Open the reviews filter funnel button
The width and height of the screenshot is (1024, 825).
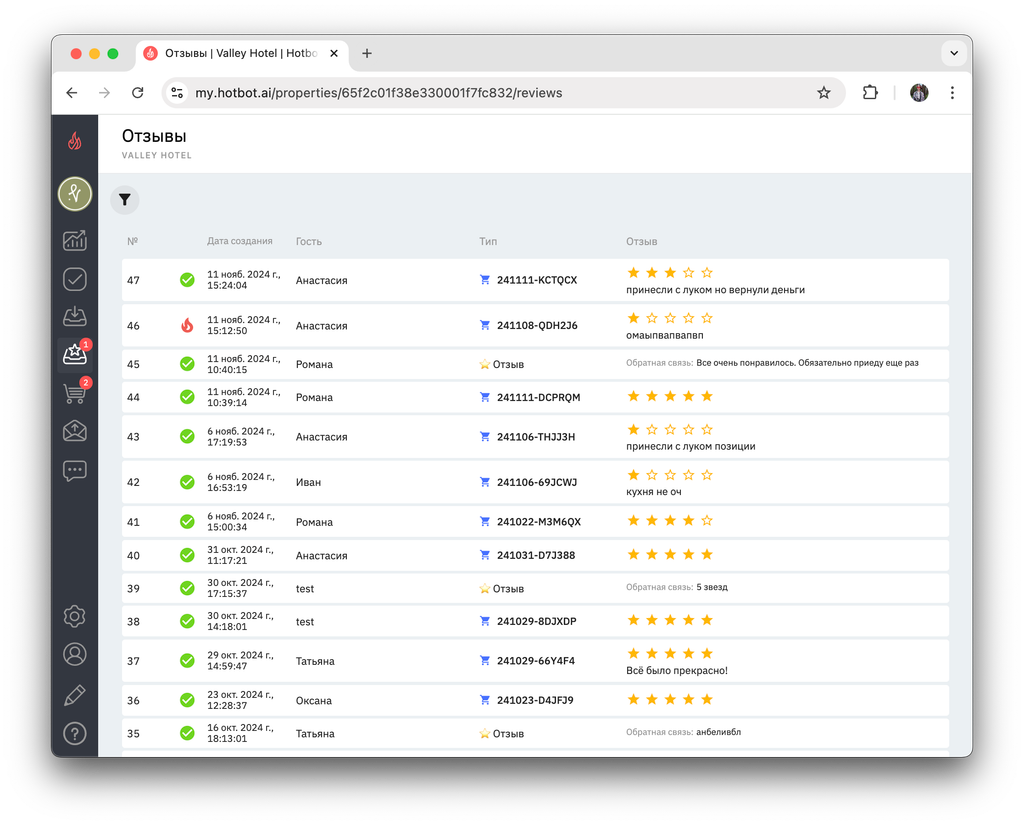[x=125, y=200]
